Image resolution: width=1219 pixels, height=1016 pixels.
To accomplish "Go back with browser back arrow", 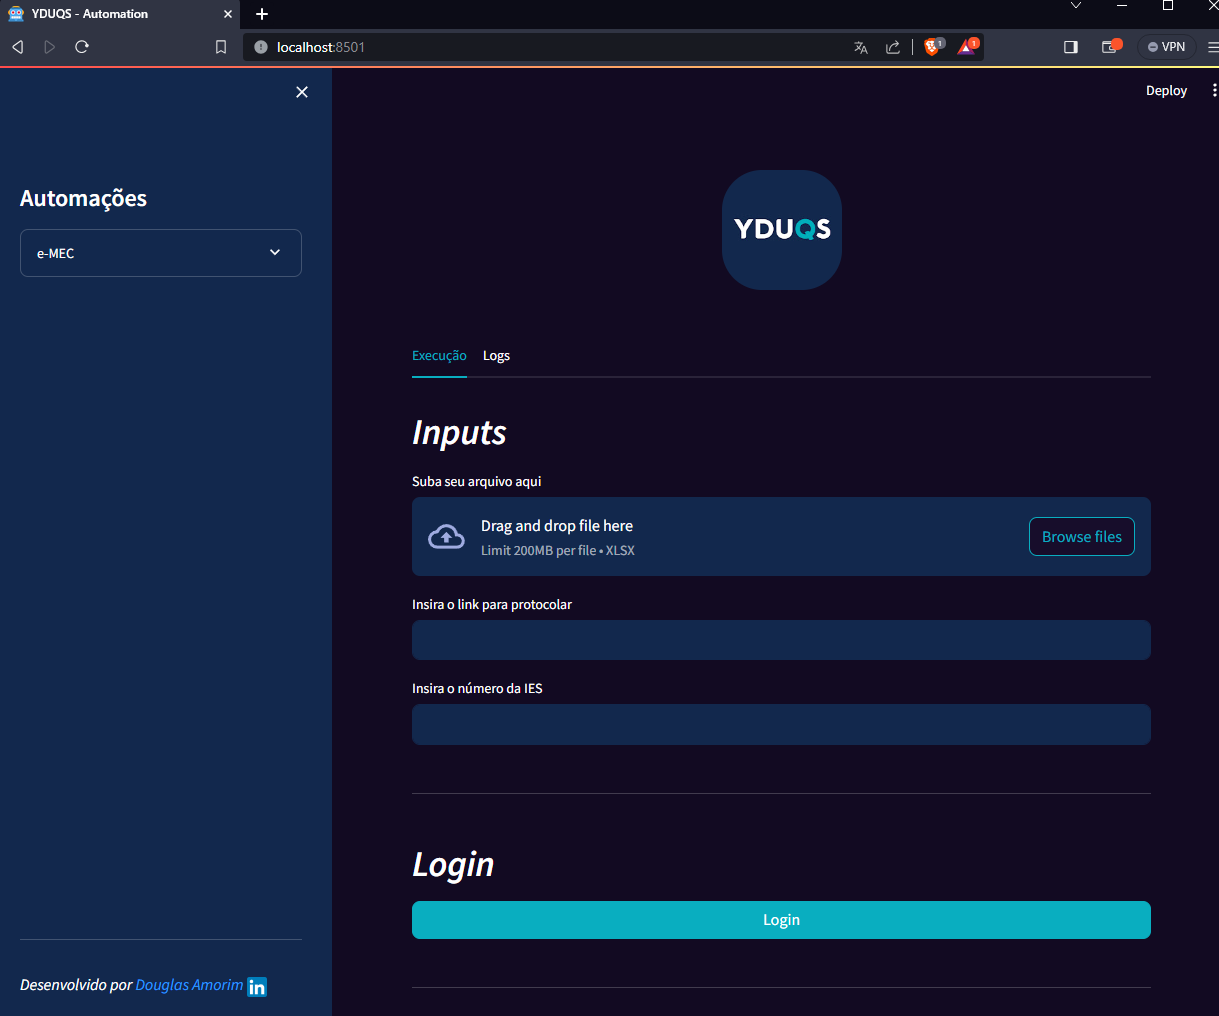I will 17,47.
